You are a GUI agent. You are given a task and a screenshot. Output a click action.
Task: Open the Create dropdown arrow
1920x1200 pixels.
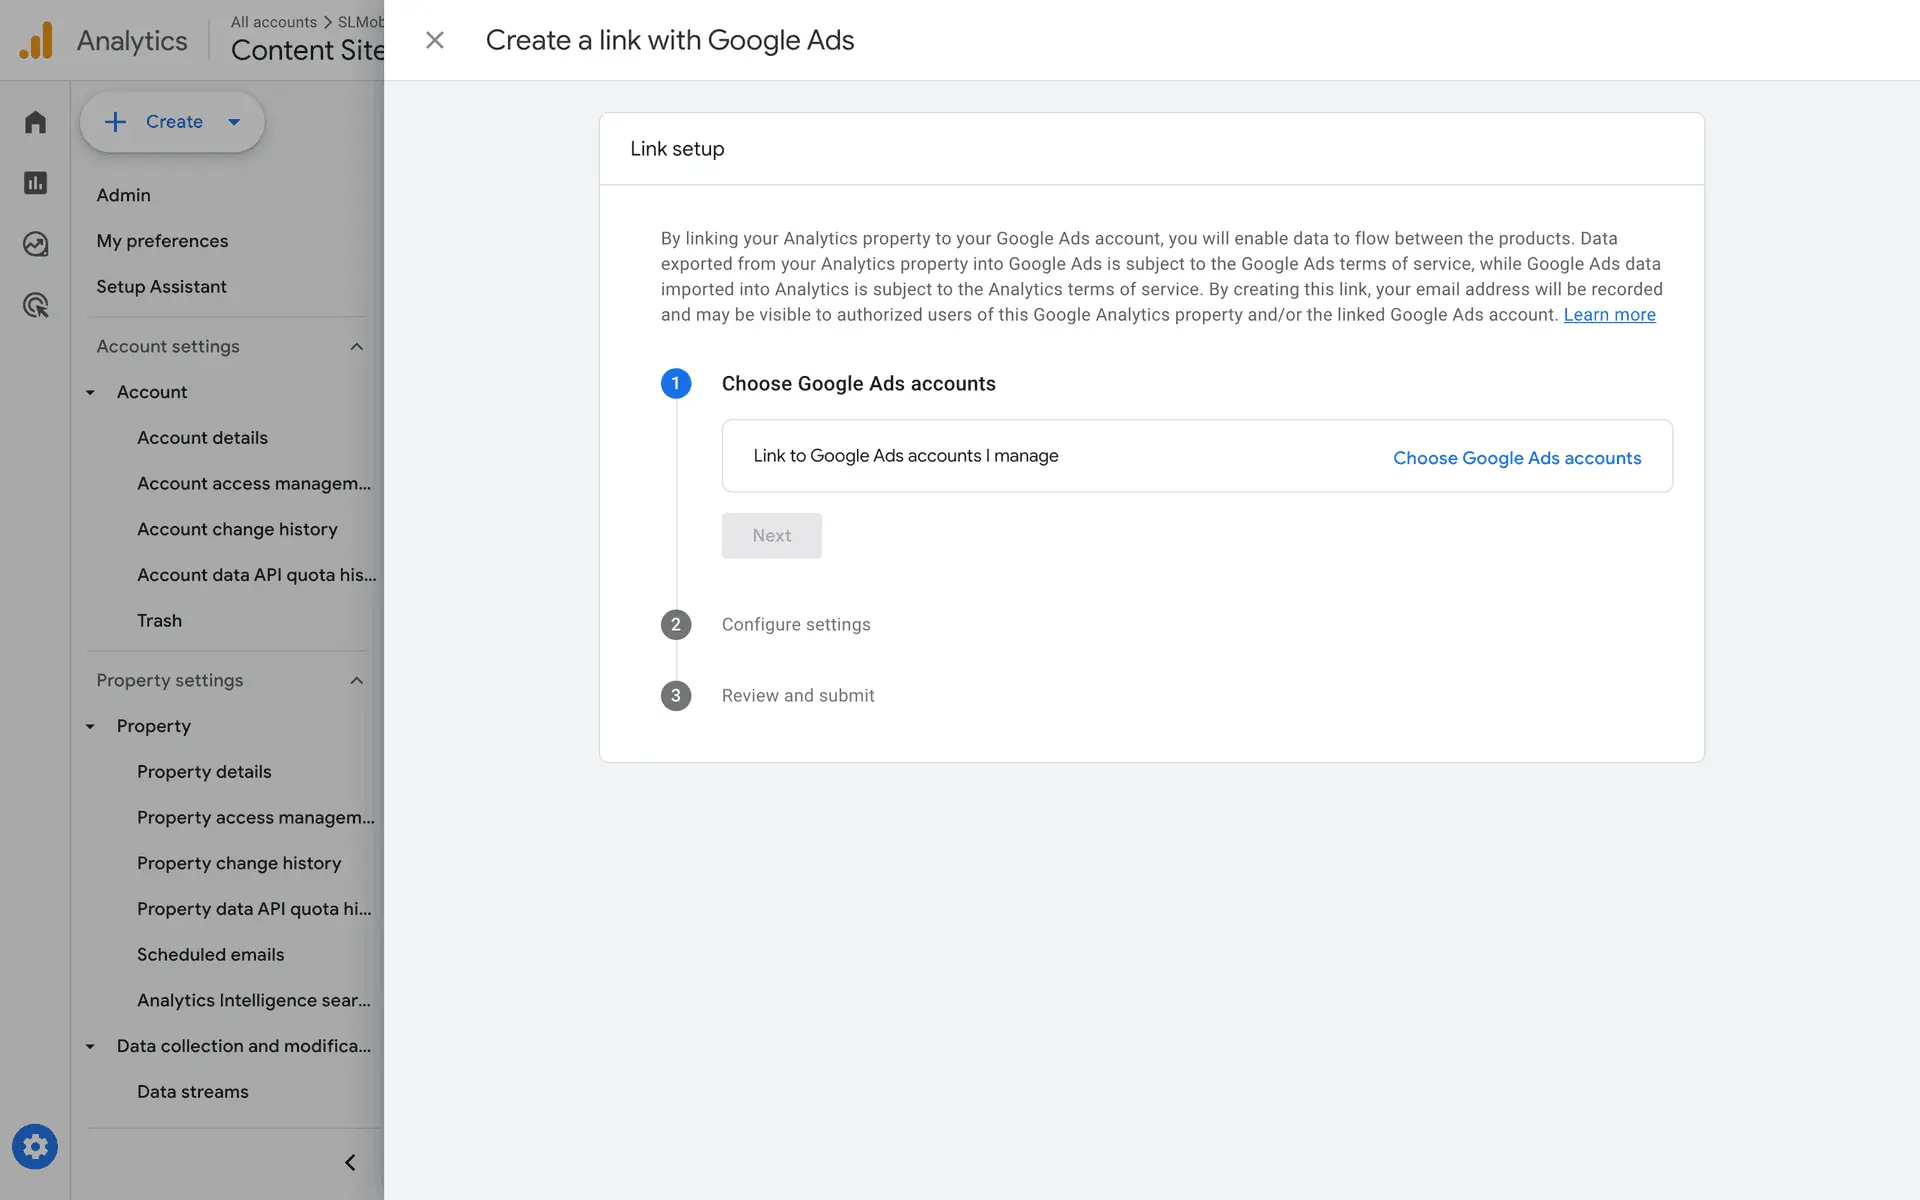(x=234, y=122)
